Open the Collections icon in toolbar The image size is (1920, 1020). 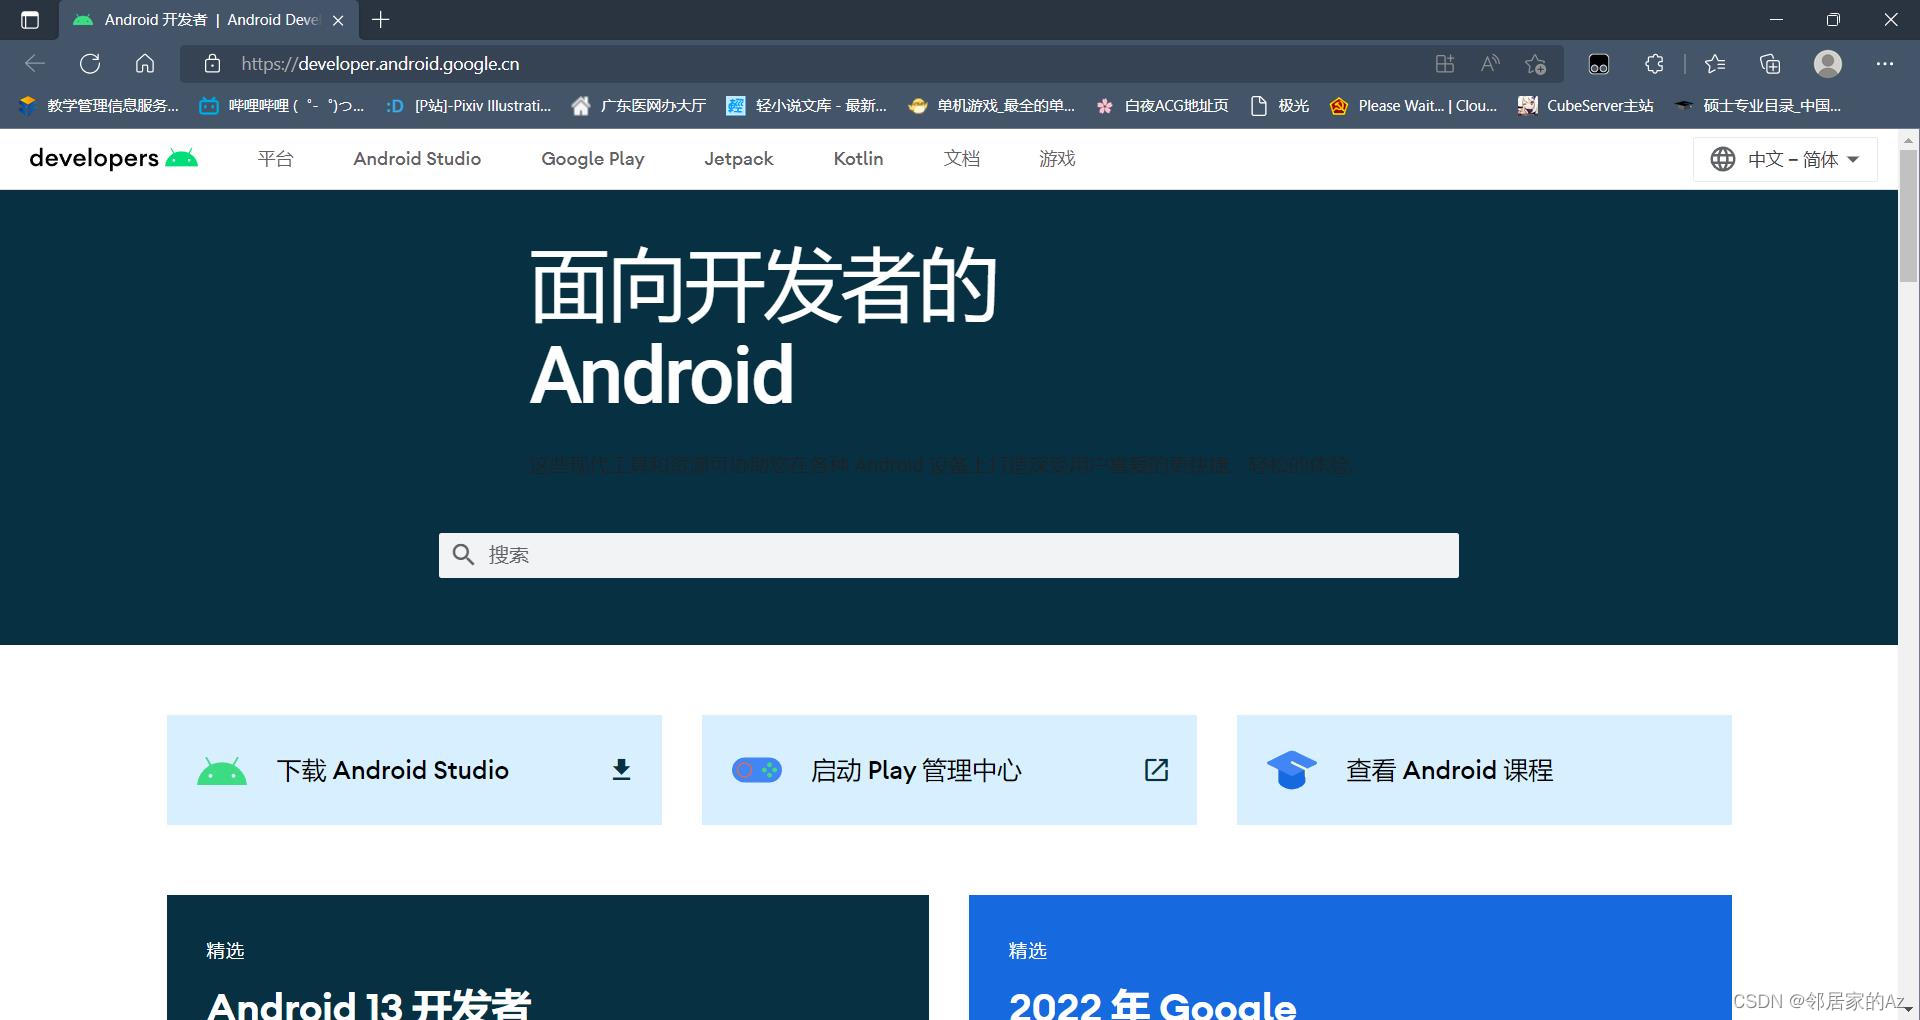(1769, 63)
